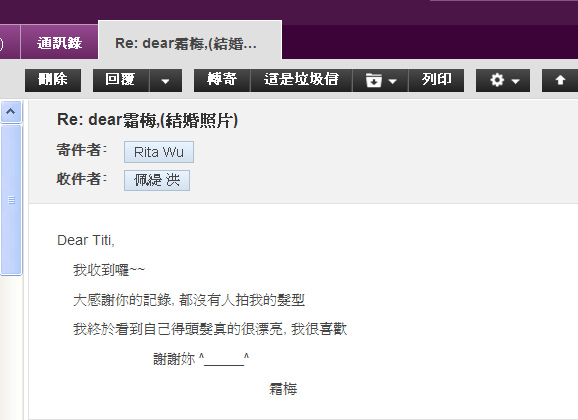The image size is (578, 420).
Task: Click sender chip Rita Wu
Action: [159, 152]
